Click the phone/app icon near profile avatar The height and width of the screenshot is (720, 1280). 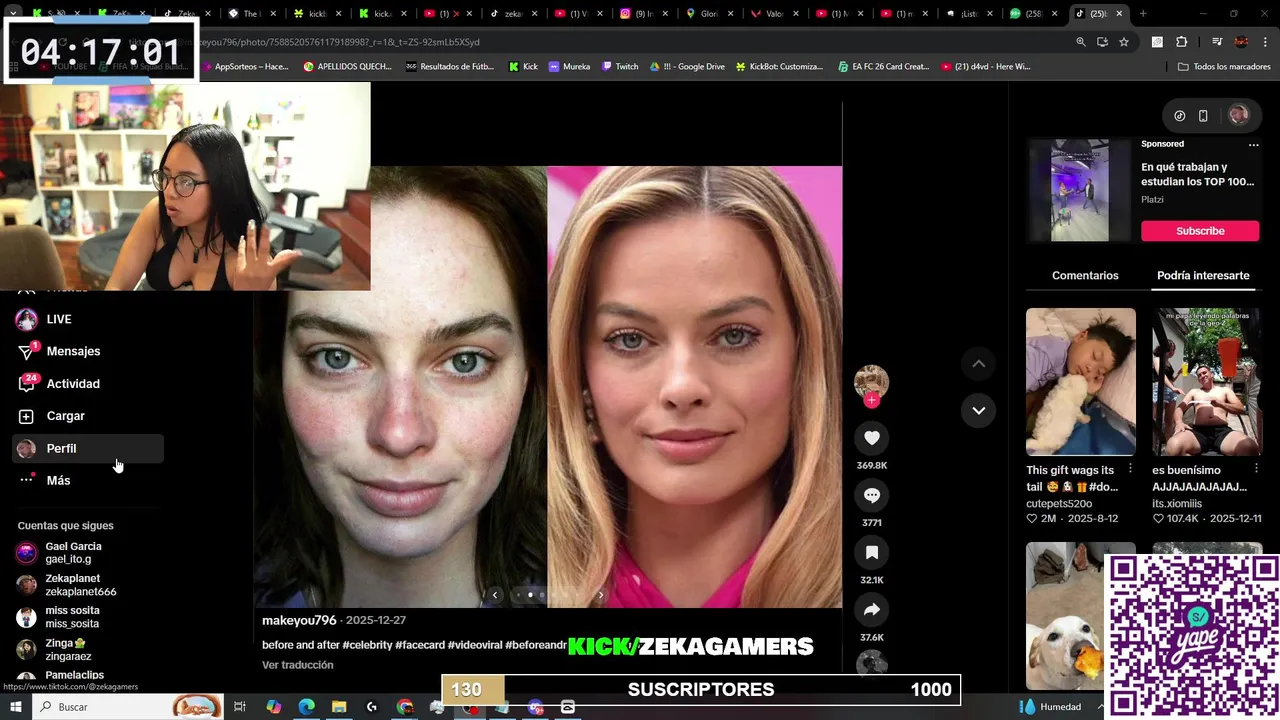[x=1203, y=116]
